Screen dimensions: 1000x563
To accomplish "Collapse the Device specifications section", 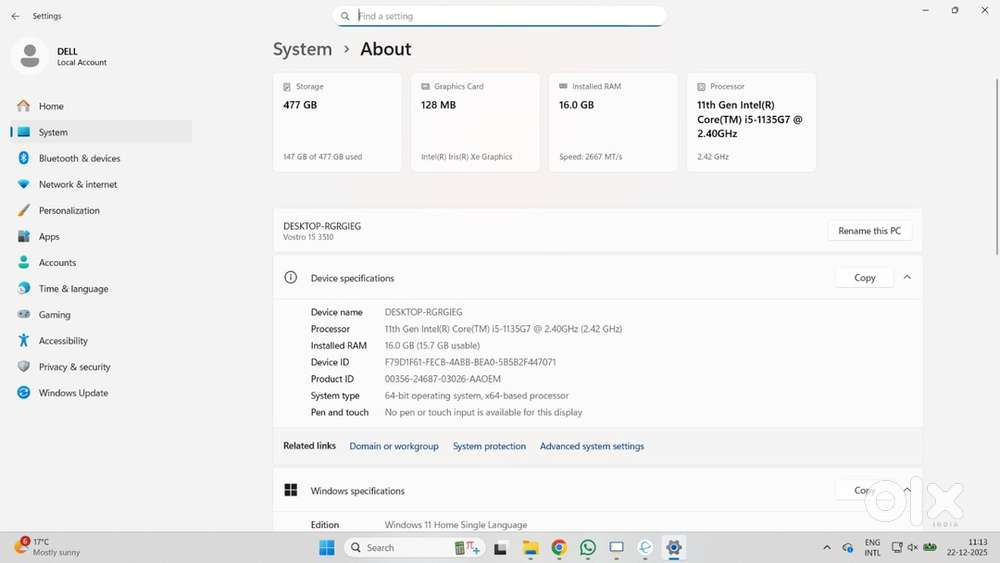I will click(907, 278).
